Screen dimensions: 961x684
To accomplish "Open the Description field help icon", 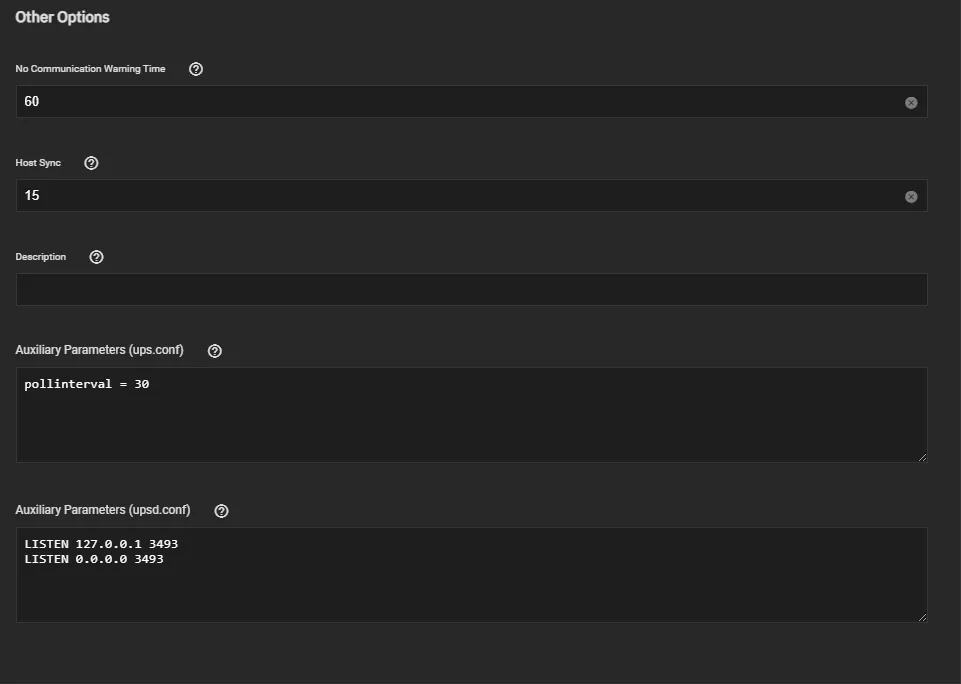I will pyautogui.click(x=96, y=257).
